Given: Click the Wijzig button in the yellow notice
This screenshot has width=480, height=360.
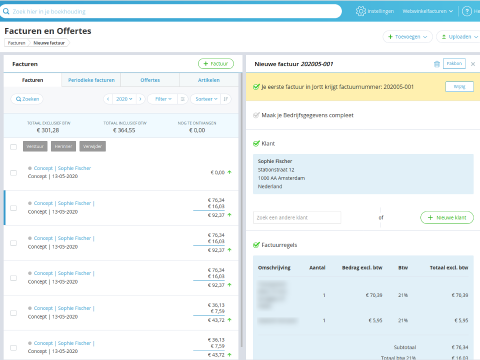Looking at the screenshot, I should (459, 87).
